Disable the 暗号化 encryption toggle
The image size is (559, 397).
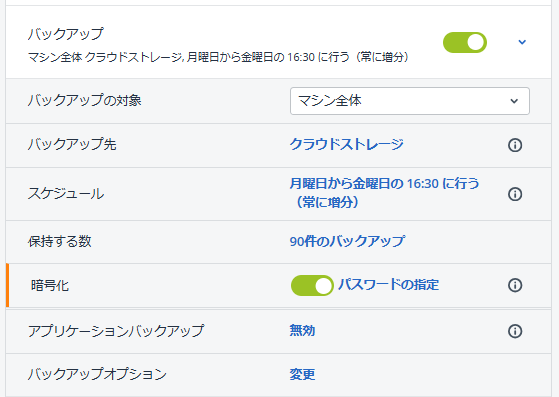(x=312, y=285)
